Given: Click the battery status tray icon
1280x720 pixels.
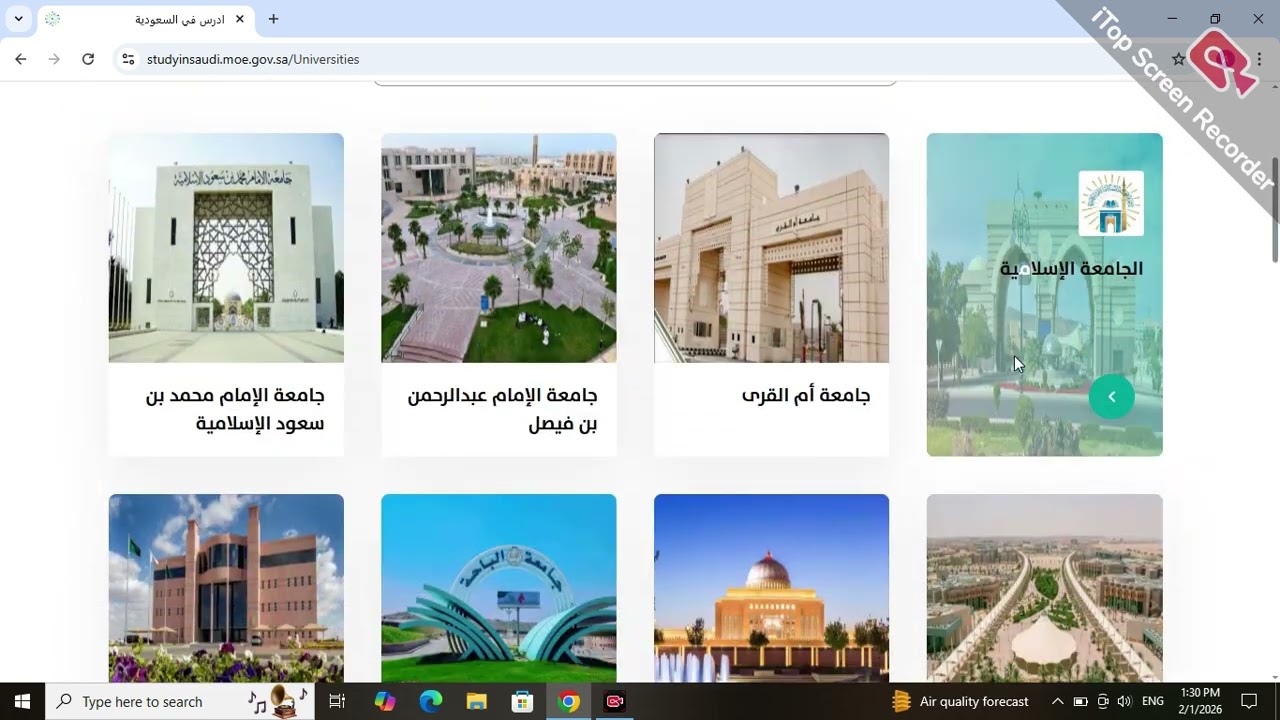Looking at the screenshot, I should 1080,701.
